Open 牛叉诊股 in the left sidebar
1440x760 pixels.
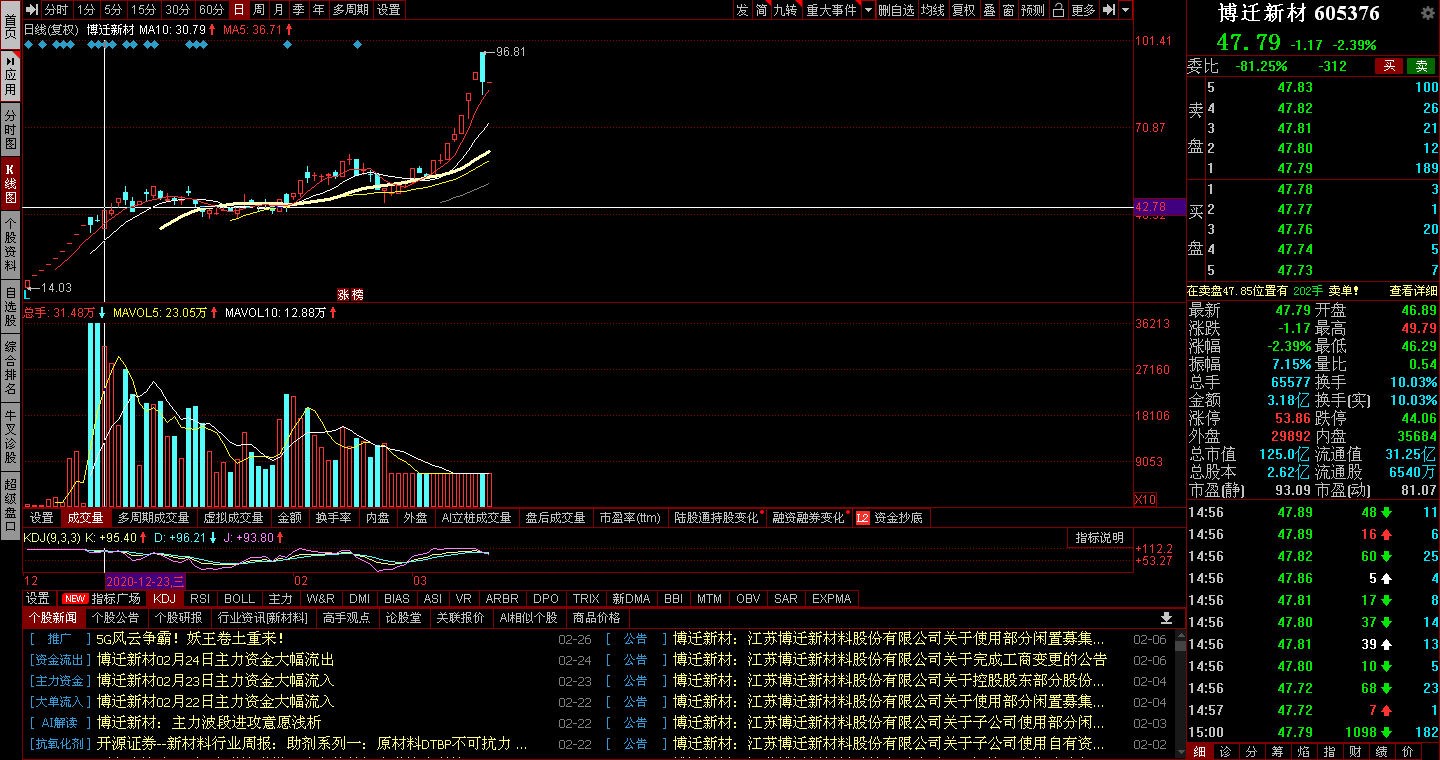coord(10,436)
